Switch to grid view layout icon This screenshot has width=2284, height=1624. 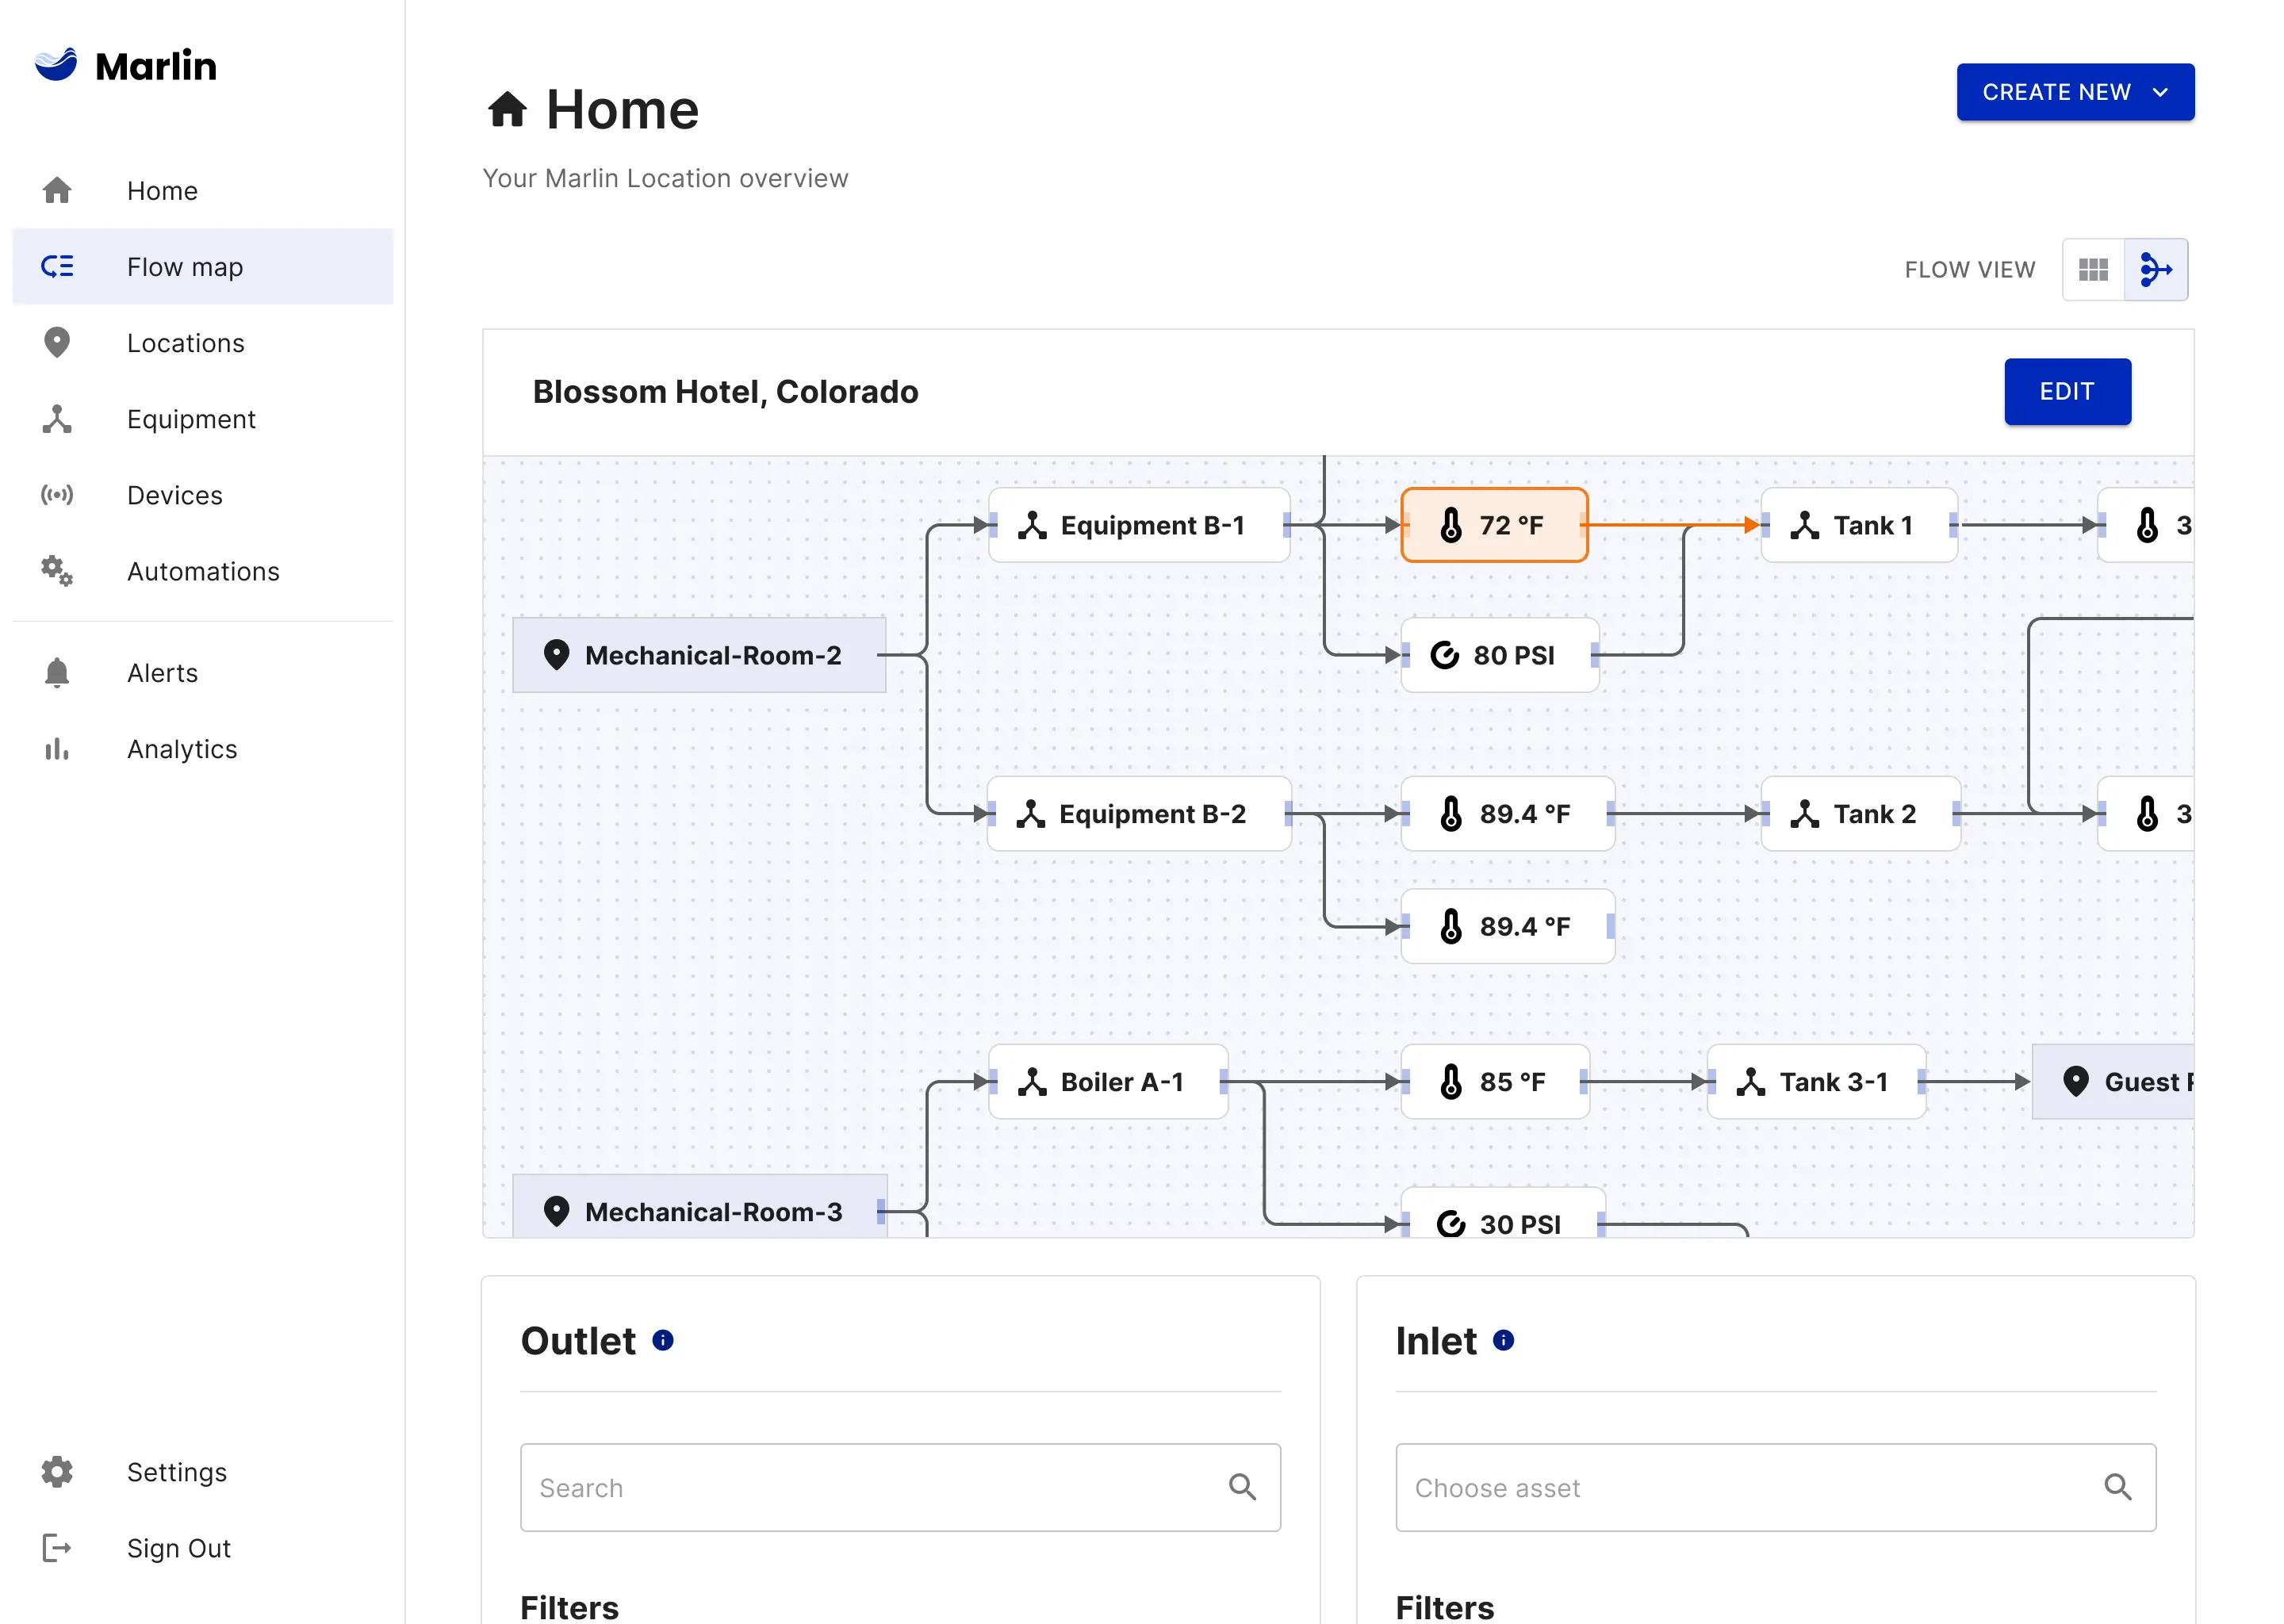point(2092,269)
